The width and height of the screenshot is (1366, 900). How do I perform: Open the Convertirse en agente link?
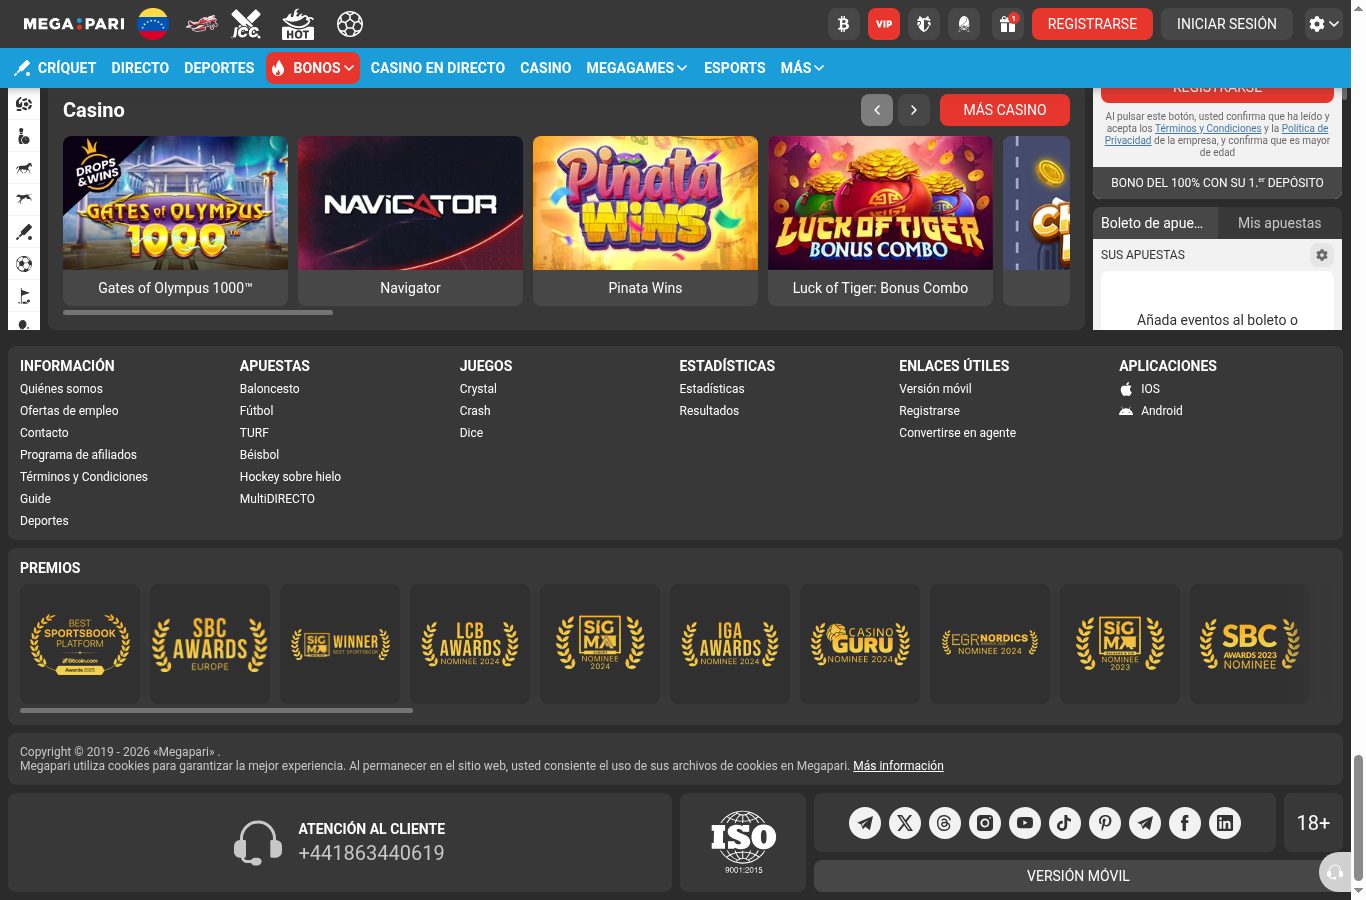click(x=957, y=433)
